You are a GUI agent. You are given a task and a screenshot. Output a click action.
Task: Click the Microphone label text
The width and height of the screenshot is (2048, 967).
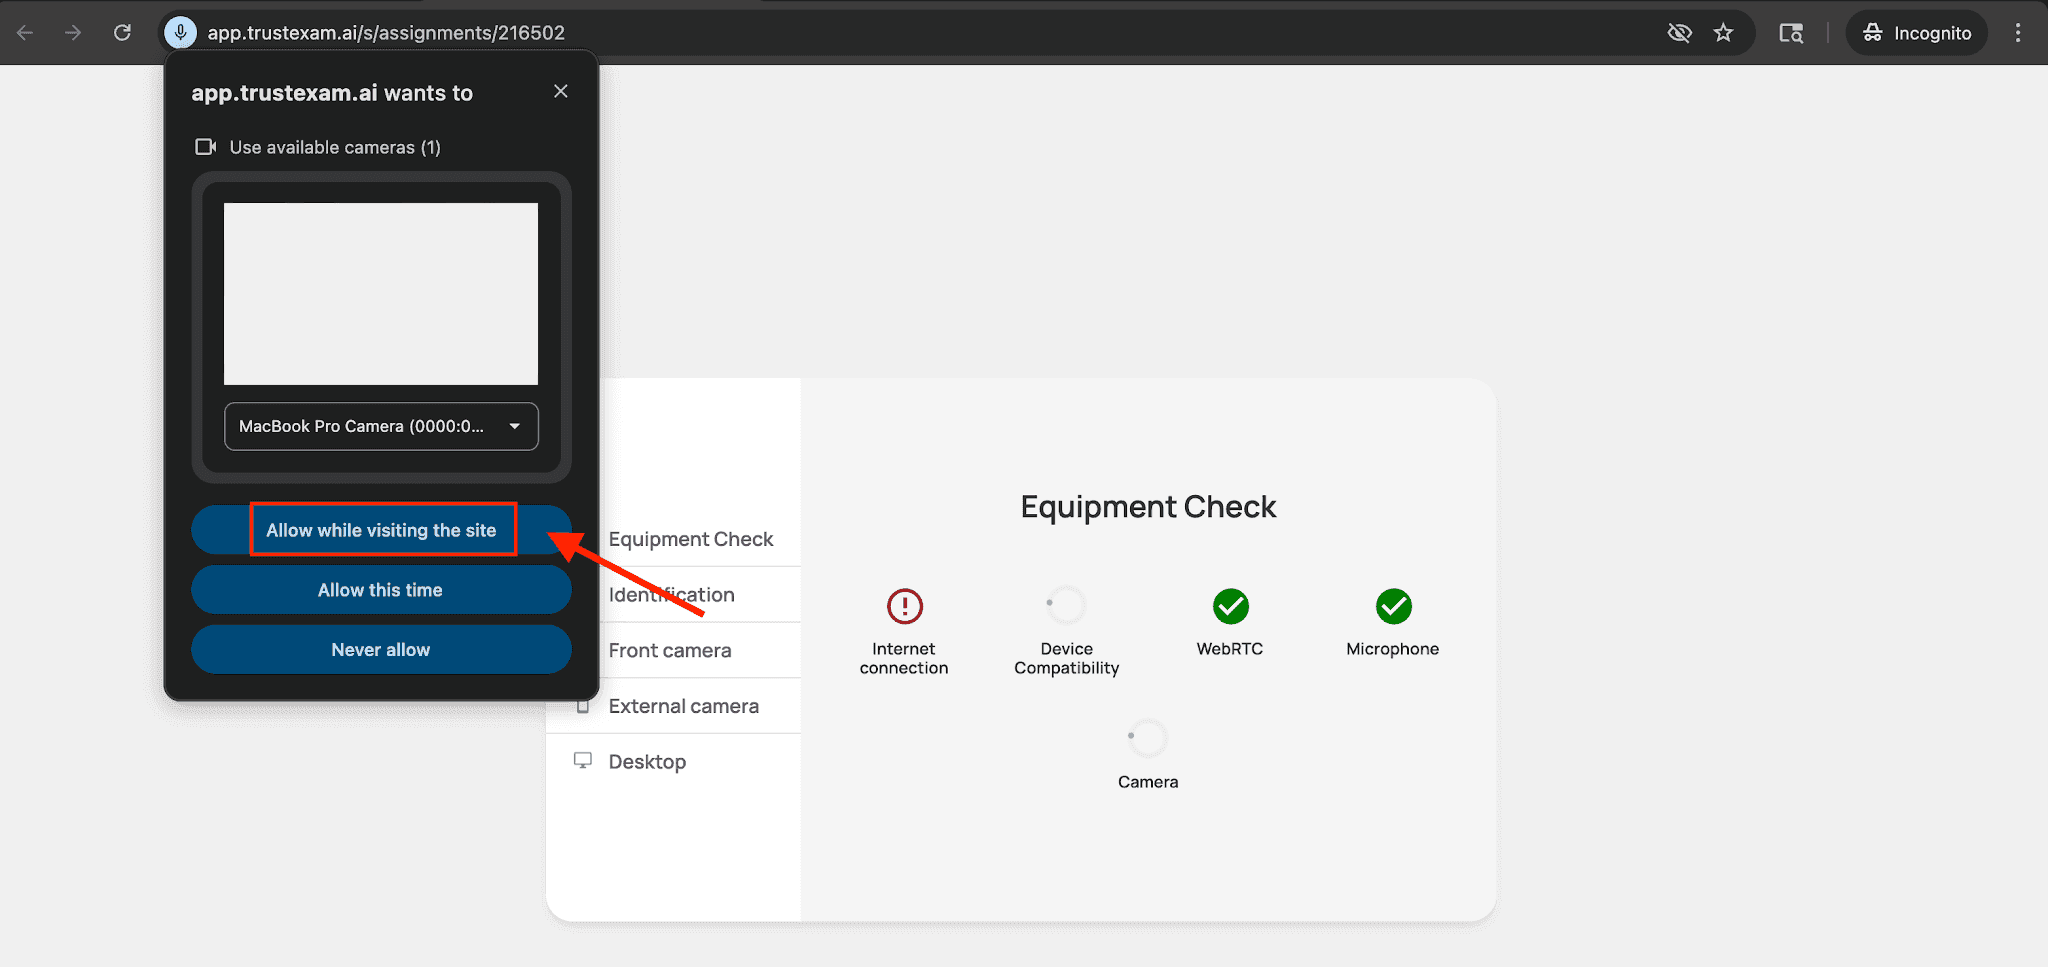pyautogui.click(x=1393, y=649)
